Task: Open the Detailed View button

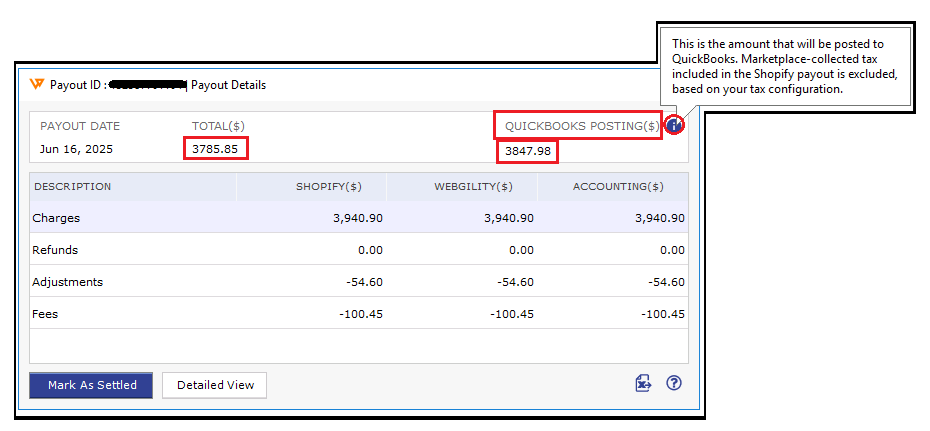Action: point(214,385)
